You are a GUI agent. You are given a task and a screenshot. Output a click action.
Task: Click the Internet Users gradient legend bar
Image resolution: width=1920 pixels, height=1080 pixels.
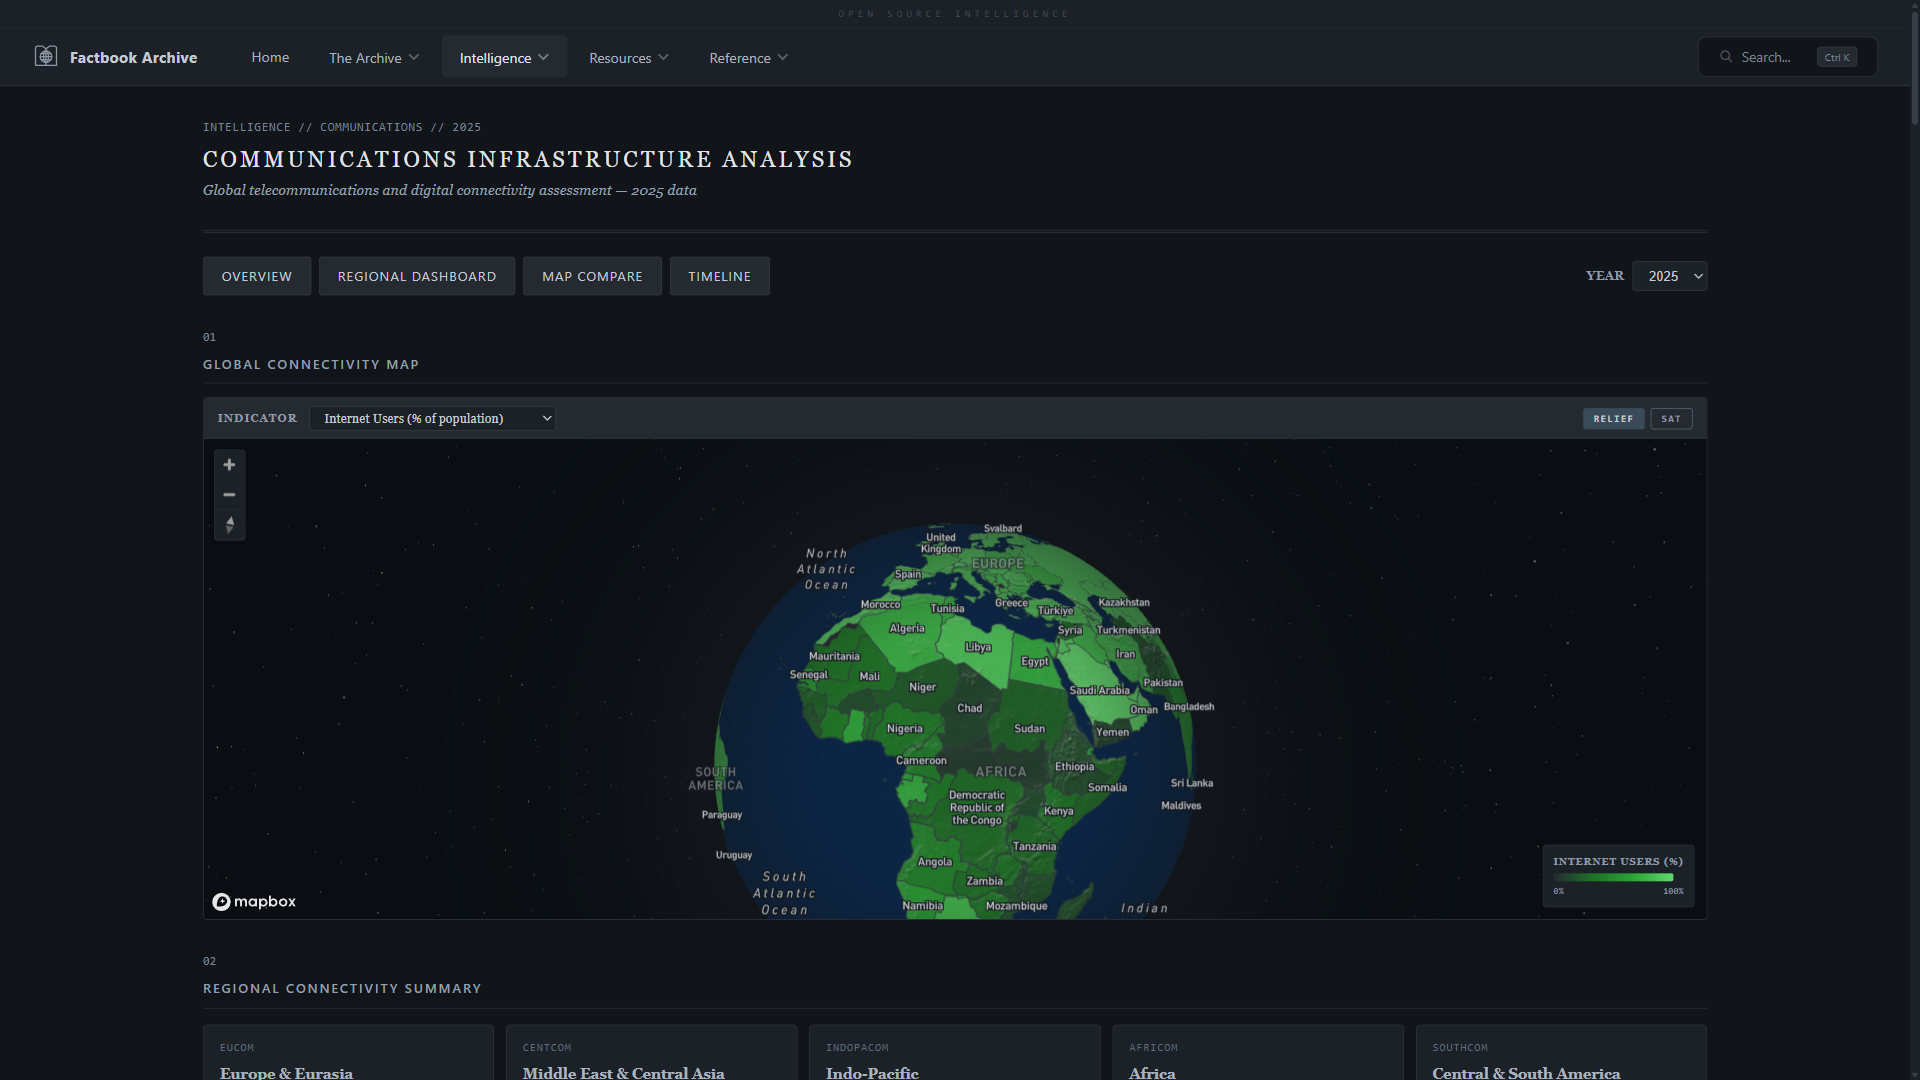[1613, 877]
